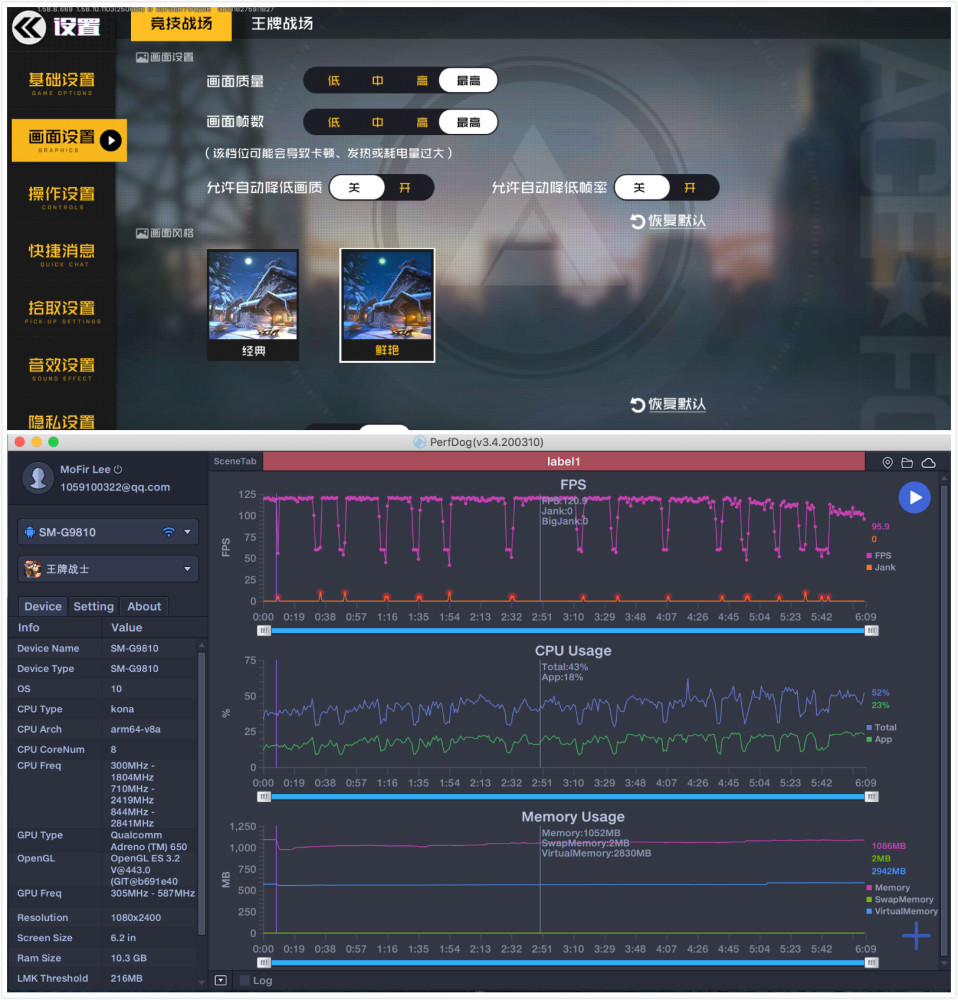Click the Jank legend entry
Viewport: 958px width, 1000px height.
(x=881, y=567)
